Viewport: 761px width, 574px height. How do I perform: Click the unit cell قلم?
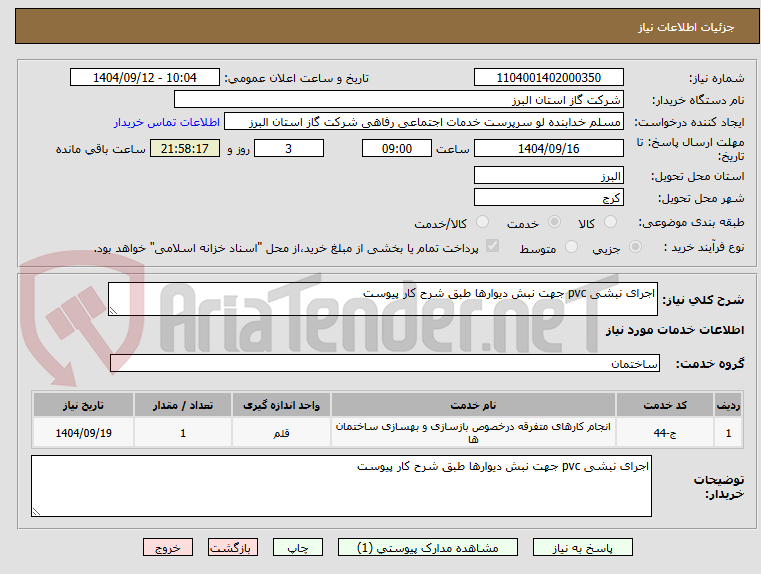click(281, 433)
